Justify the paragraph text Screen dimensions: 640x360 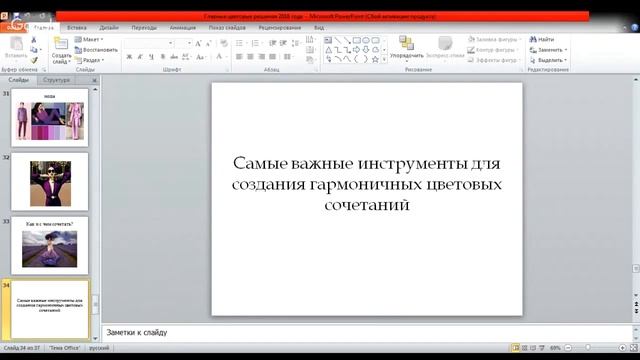click(272, 57)
